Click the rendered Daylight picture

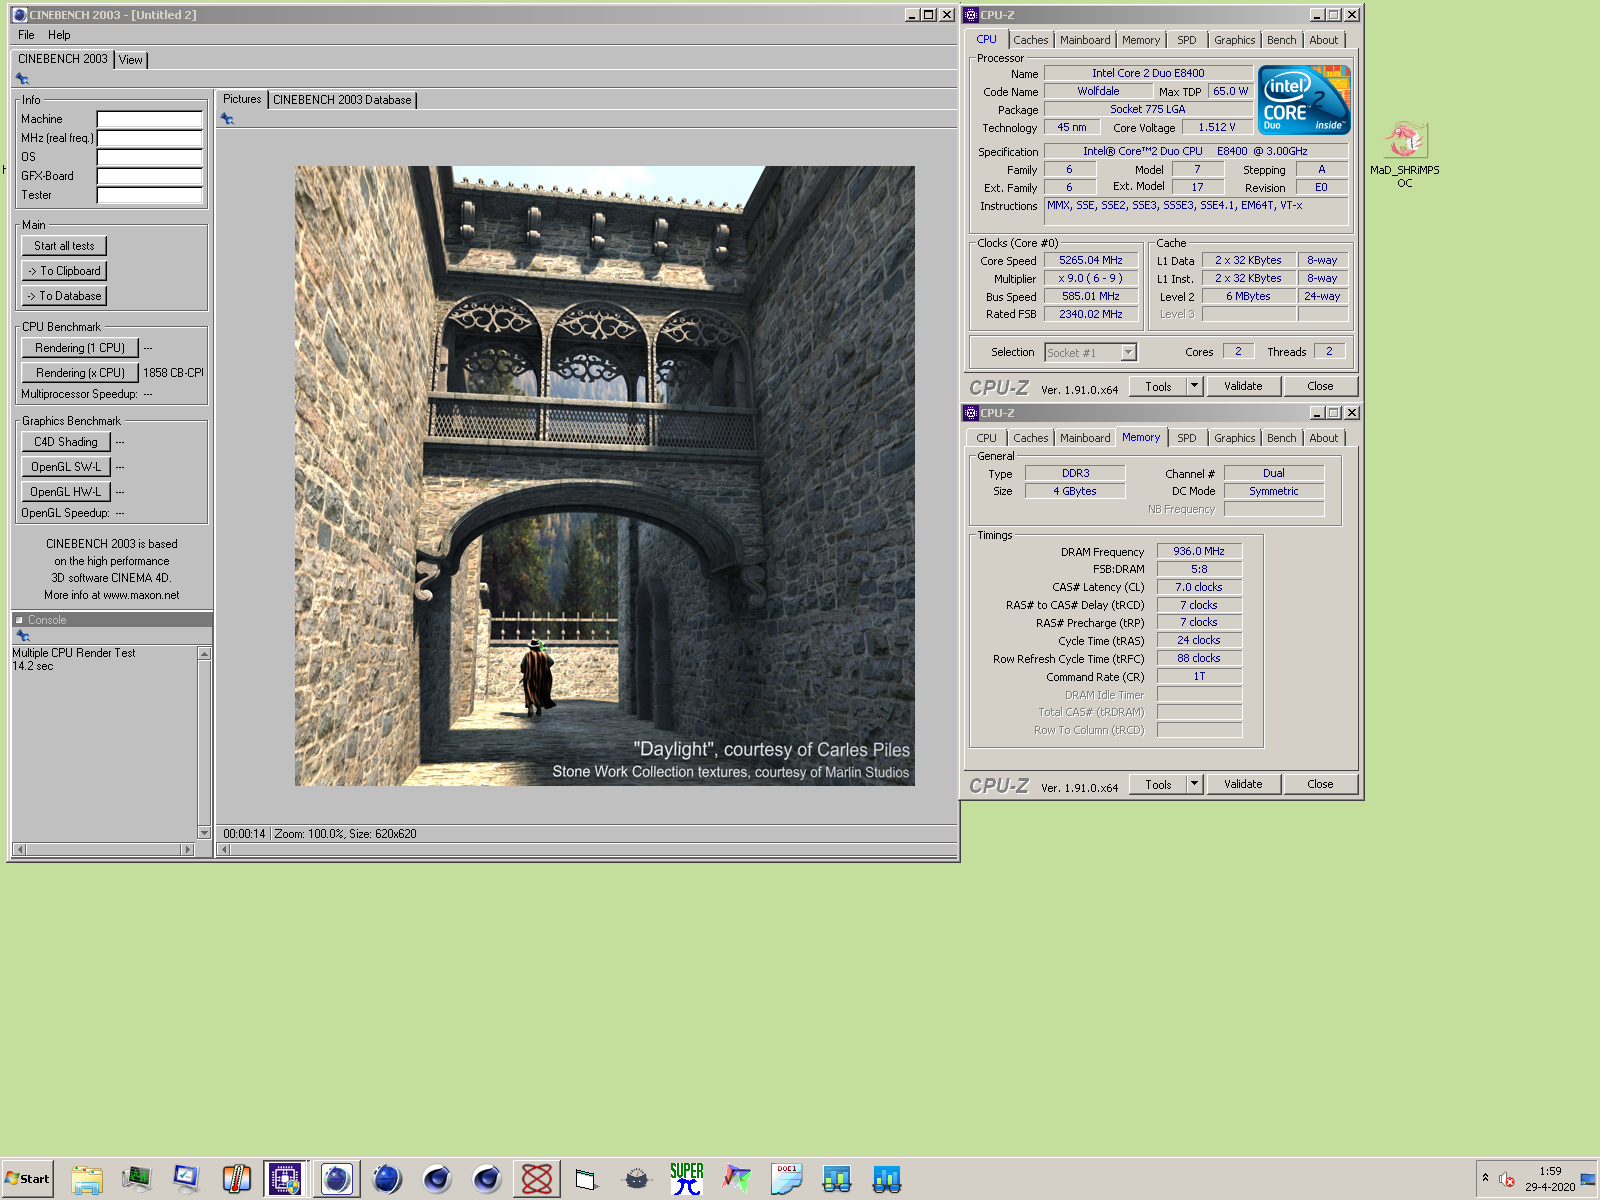coord(604,476)
